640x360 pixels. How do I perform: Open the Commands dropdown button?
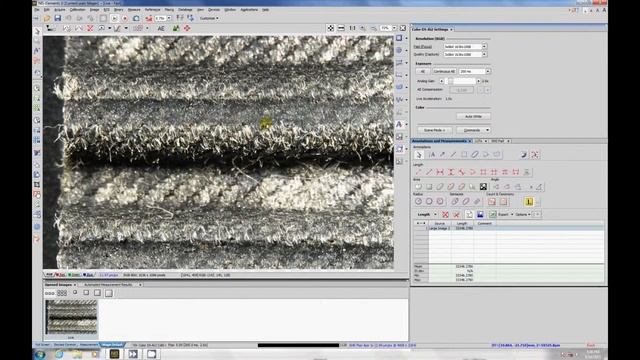click(x=473, y=130)
